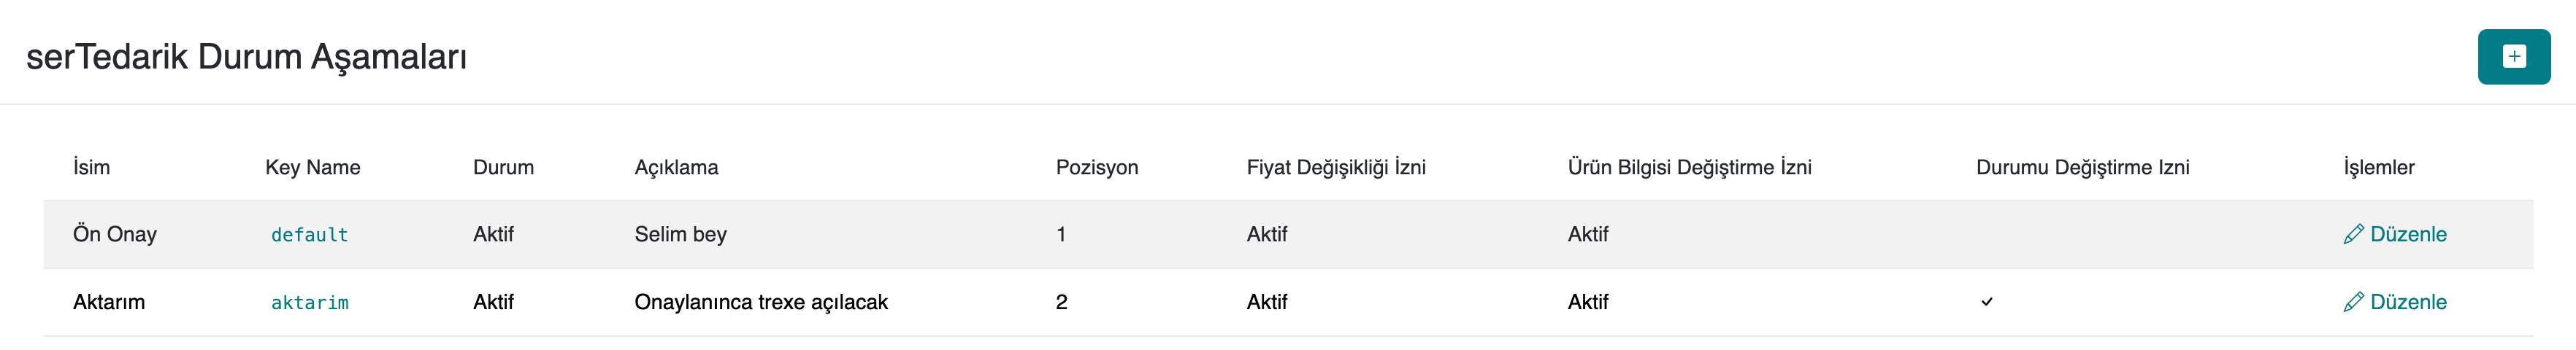Click the serTedarik Durum Aşamaları page title
This screenshot has width=2576, height=350.
click(x=246, y=57)
